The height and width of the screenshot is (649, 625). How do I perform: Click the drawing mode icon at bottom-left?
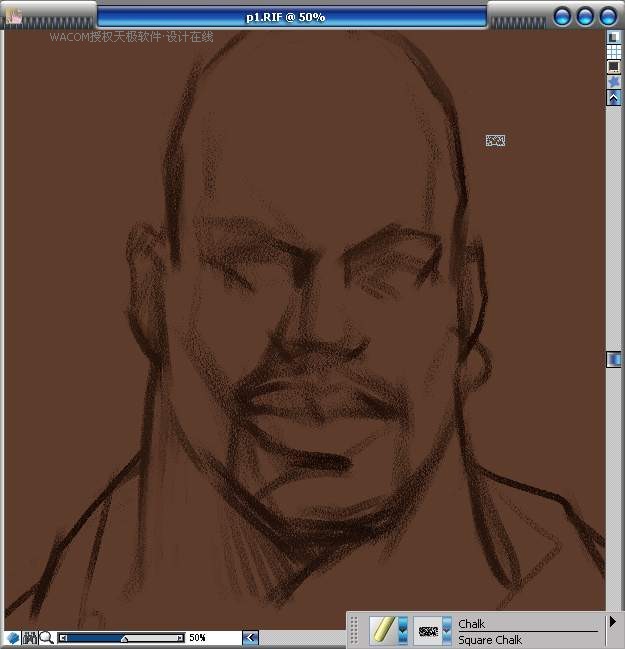[x=13, y=637]
